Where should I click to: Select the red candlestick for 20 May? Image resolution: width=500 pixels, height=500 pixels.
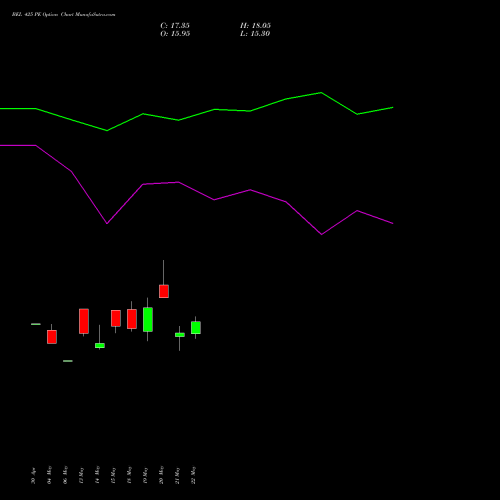164,291
